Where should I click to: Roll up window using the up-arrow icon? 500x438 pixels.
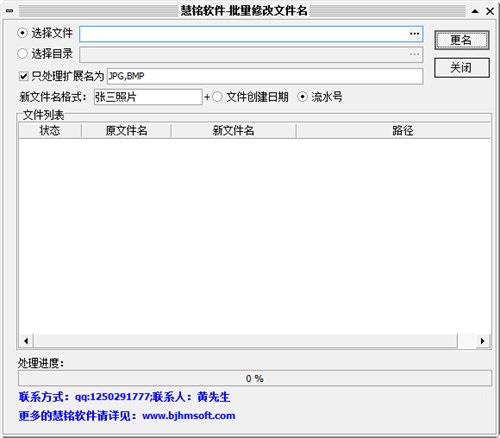tap(475, 11)
